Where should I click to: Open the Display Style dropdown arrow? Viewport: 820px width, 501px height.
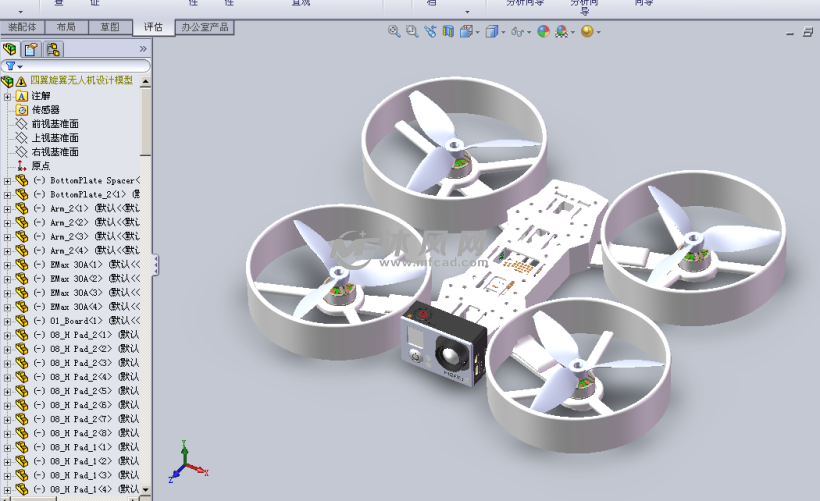tap(503, 32)
